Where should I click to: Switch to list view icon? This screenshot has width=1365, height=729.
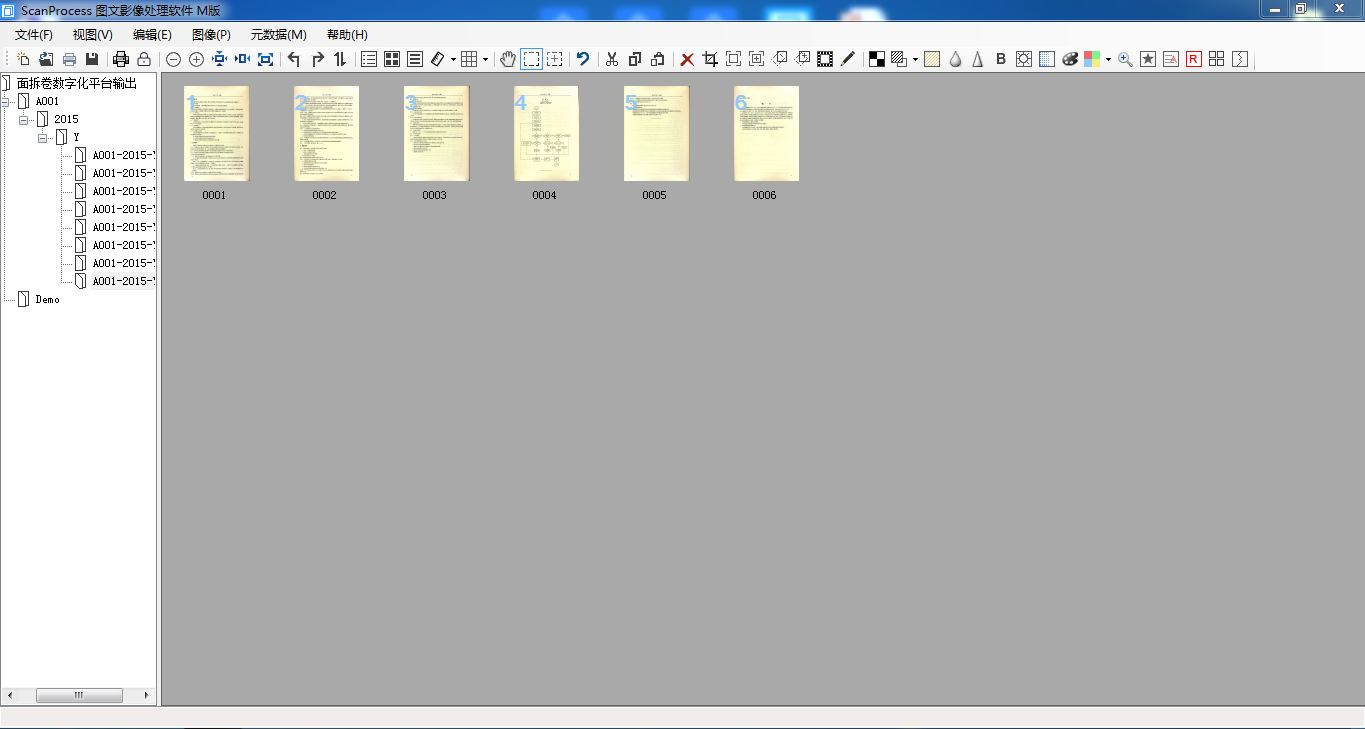click(369, 59)
